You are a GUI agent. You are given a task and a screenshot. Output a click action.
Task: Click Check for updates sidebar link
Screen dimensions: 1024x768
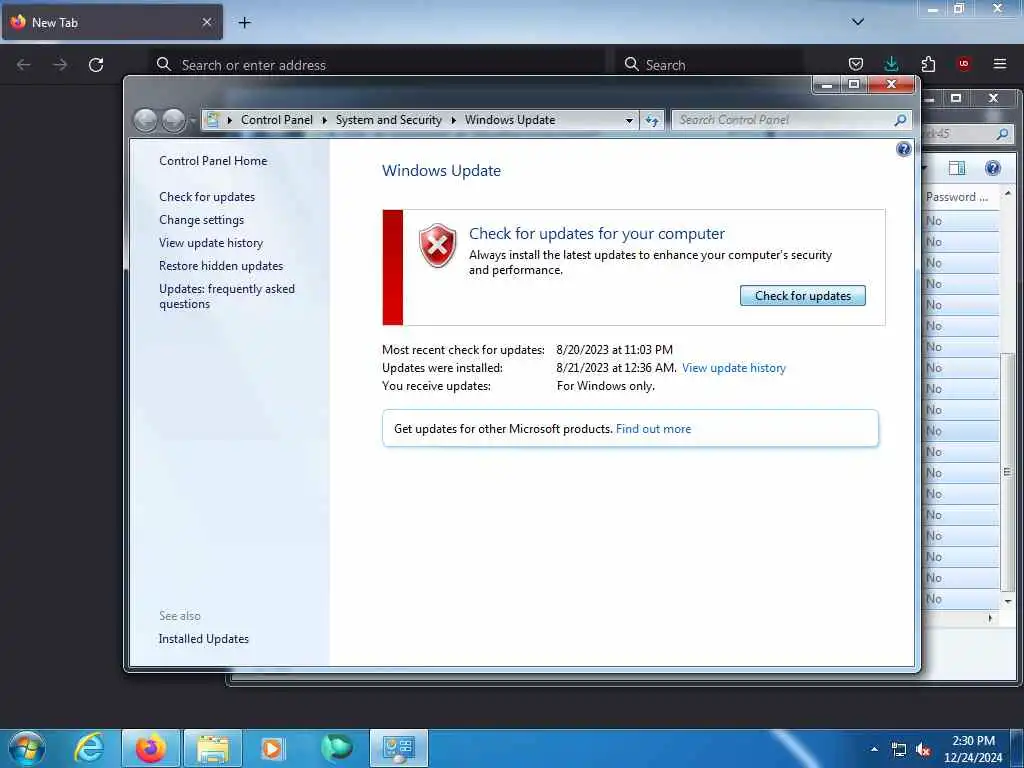[207, 197]
